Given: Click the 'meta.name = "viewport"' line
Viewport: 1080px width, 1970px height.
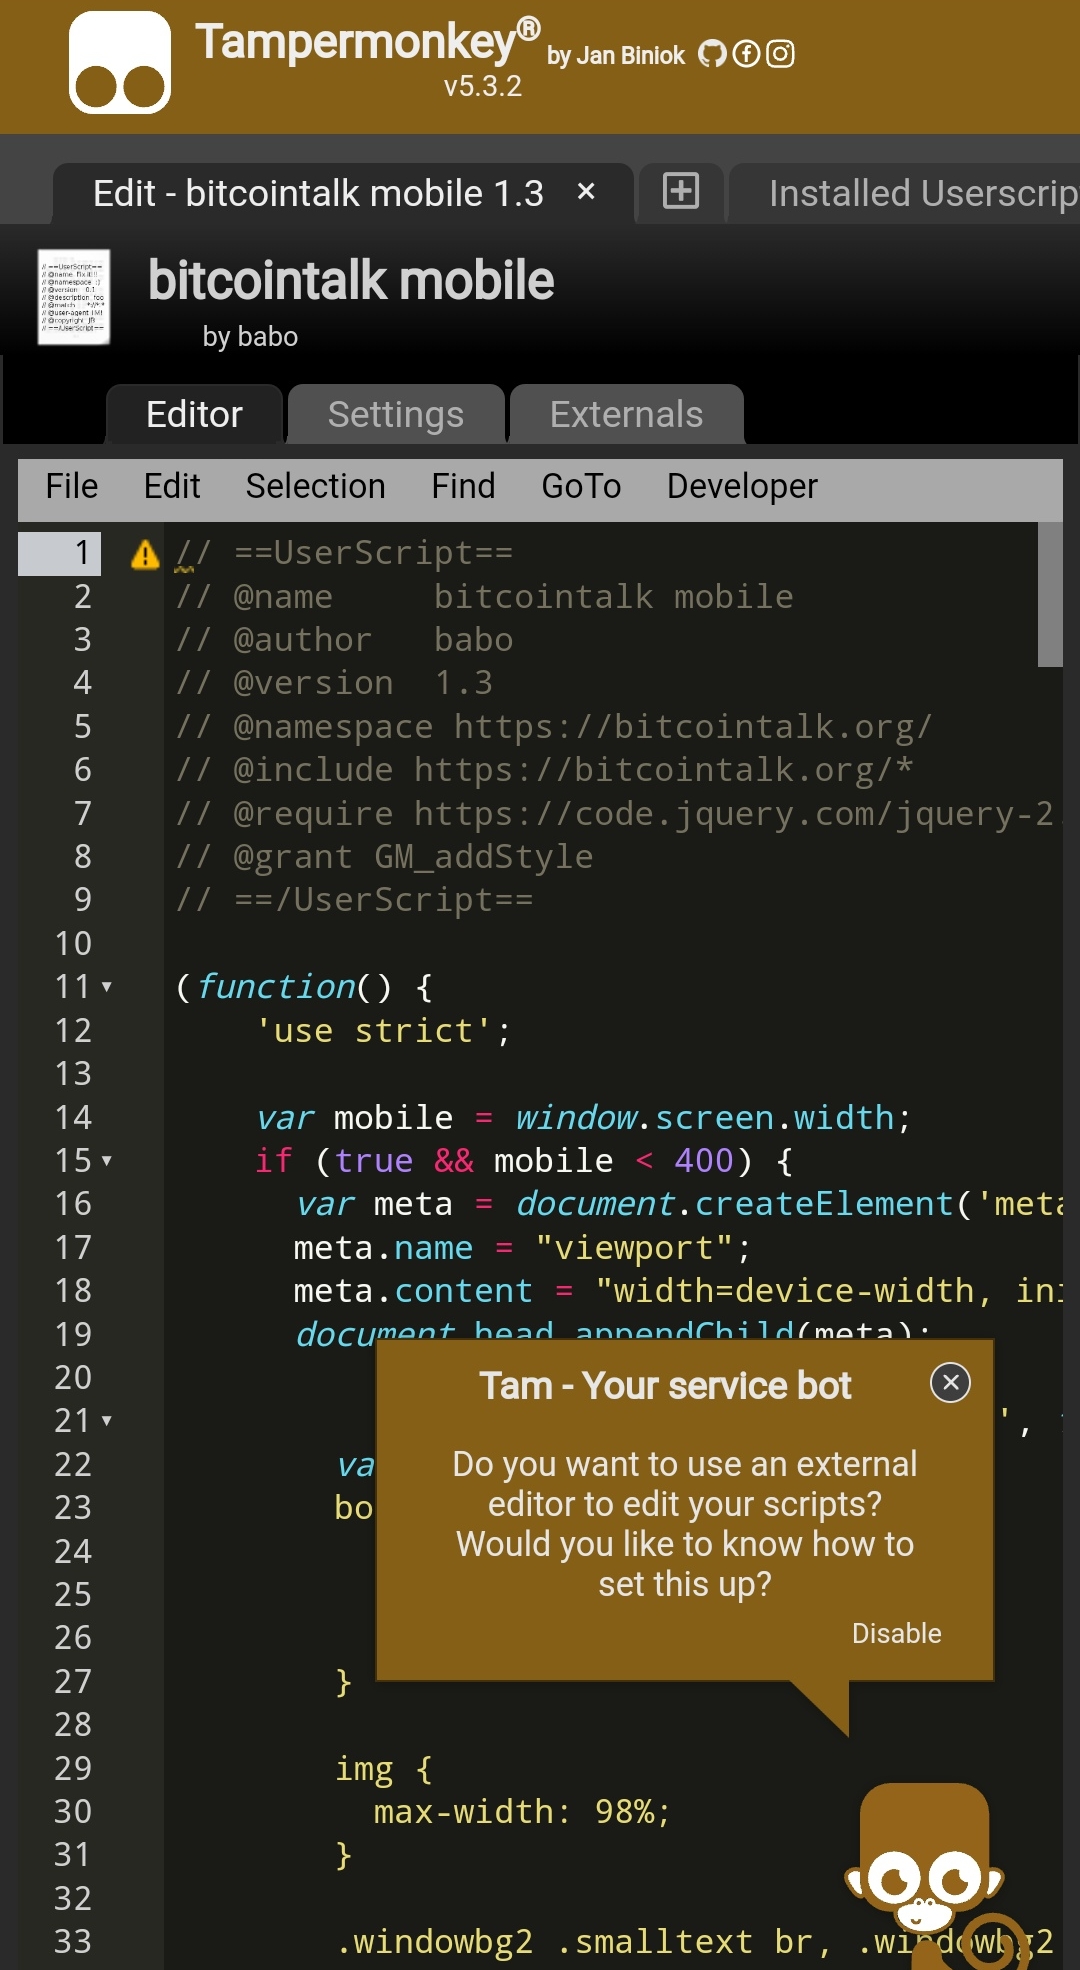Looking at the screenshot, I should point(522,1248).
